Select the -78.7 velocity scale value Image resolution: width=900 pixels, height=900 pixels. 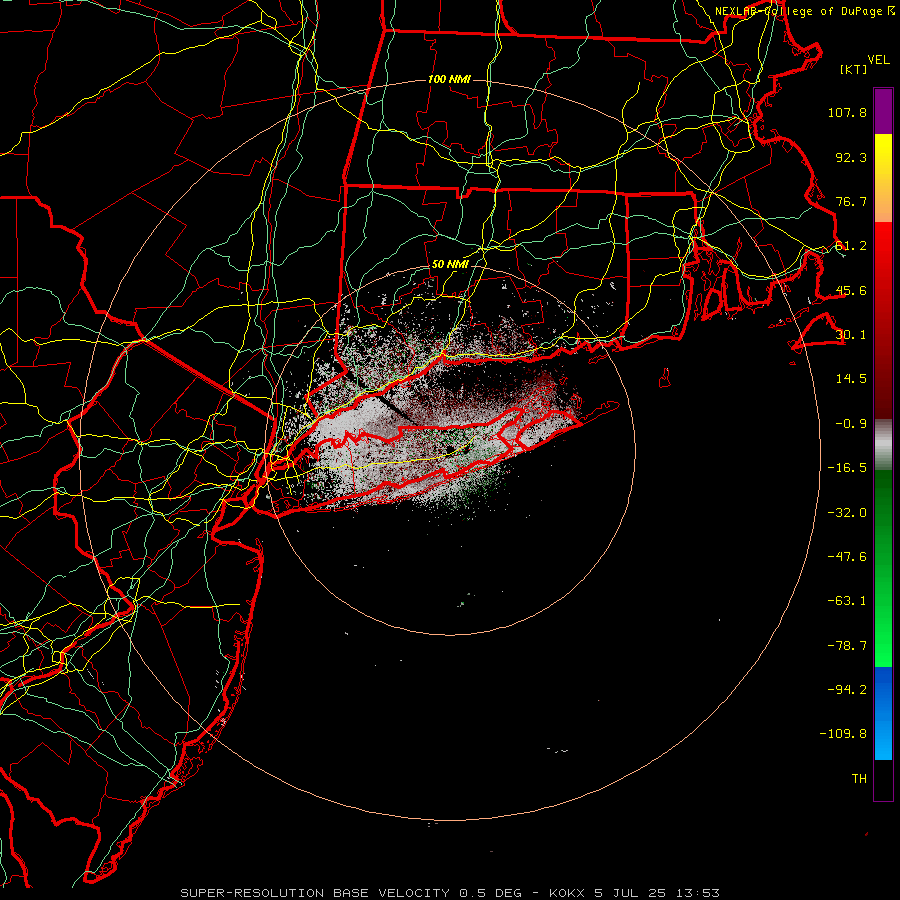847,646
